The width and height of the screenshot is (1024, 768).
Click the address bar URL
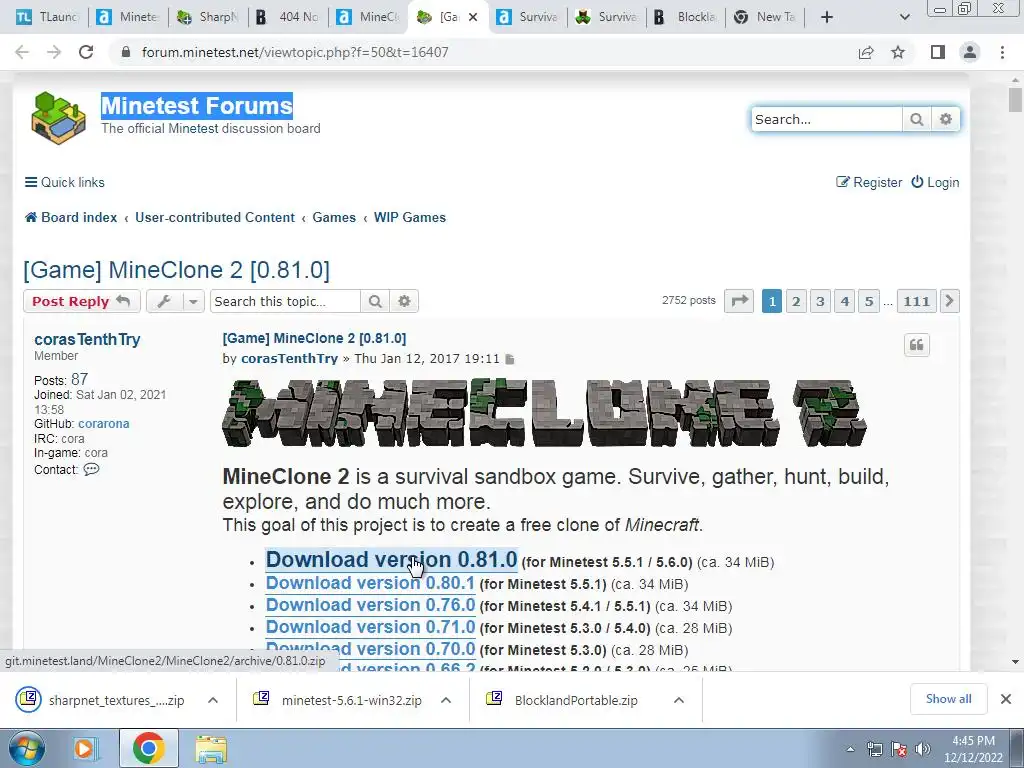295,52
